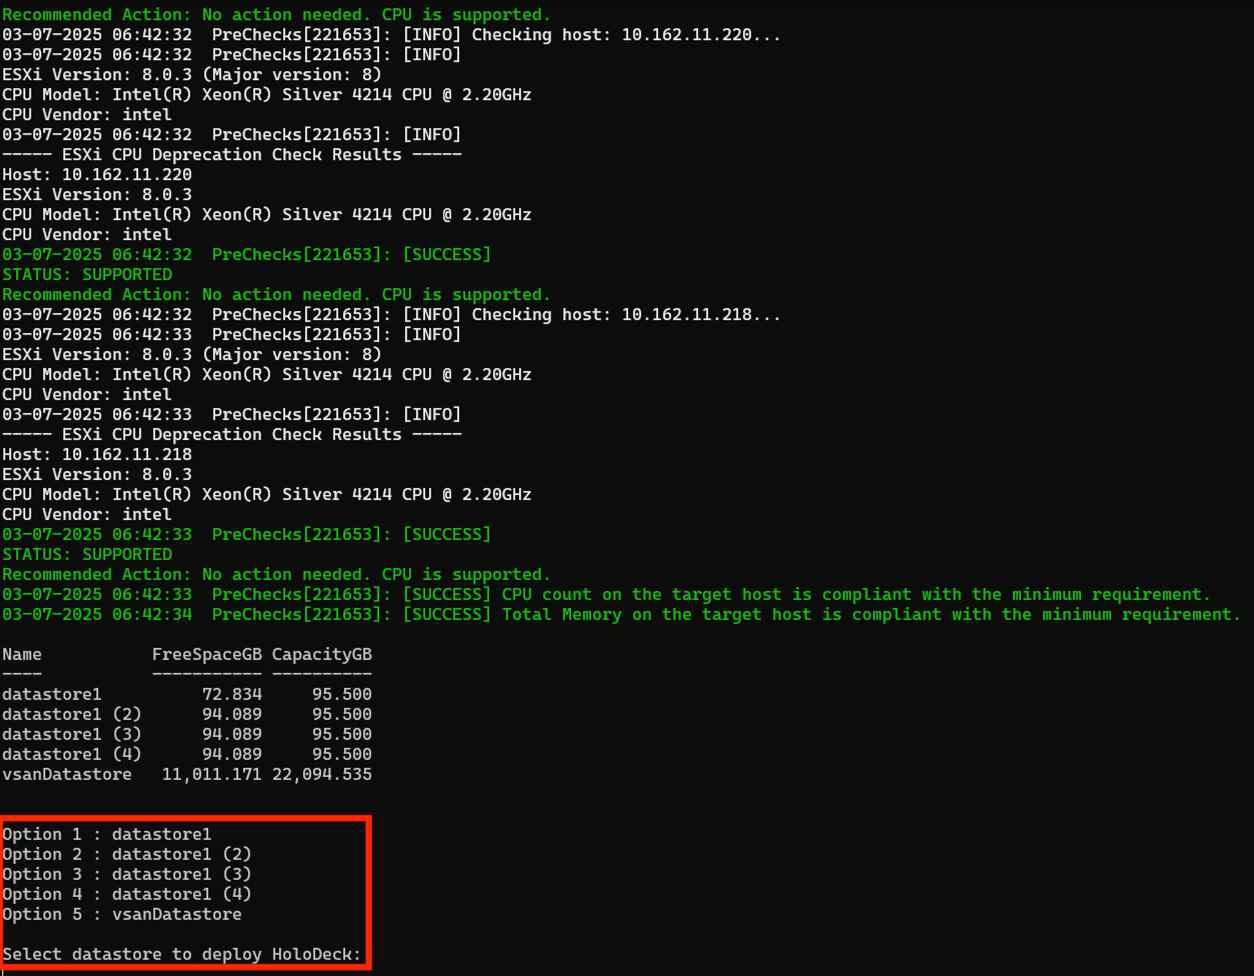1254x976 pixels.
Task: Select 'Option 5 : vsanDatastore' entry
Action: pos(122,914)
